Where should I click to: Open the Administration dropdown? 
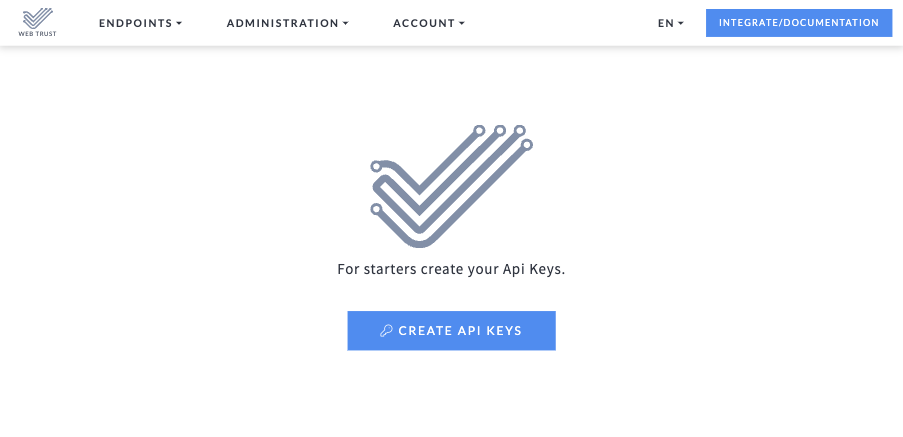pos(287,23)
